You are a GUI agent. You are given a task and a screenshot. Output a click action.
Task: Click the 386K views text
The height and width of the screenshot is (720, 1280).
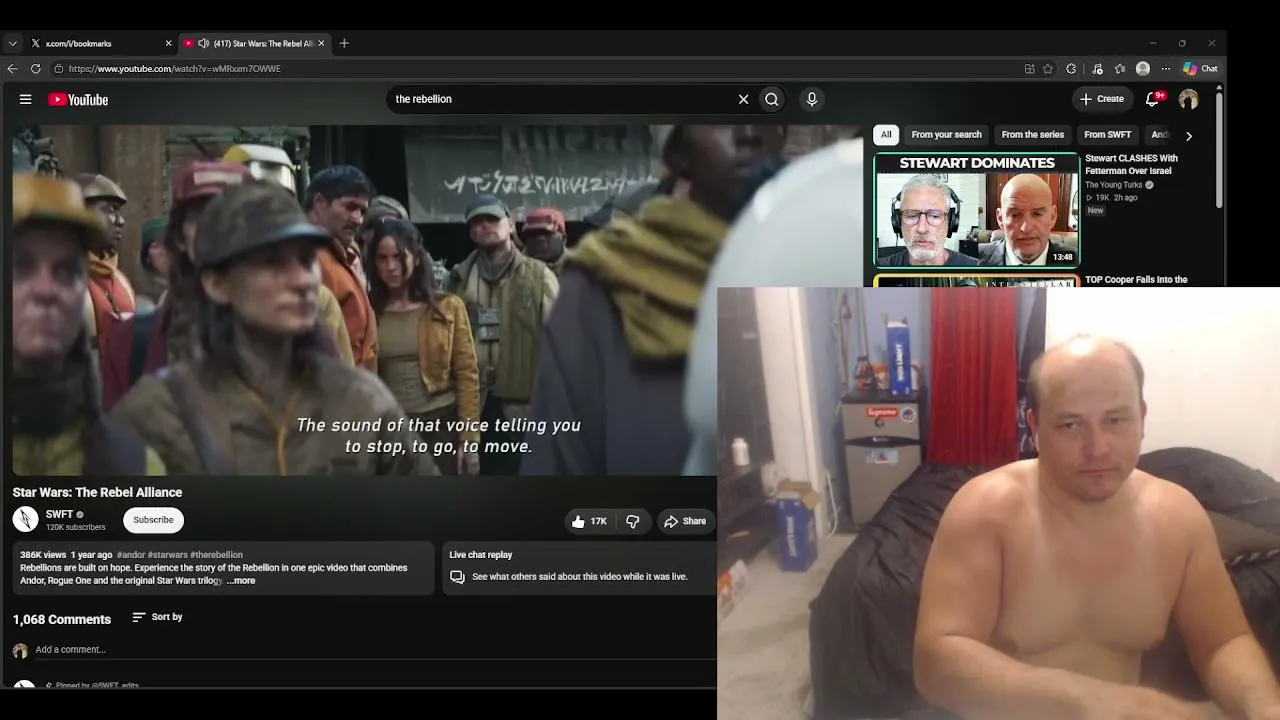(43, 555)
